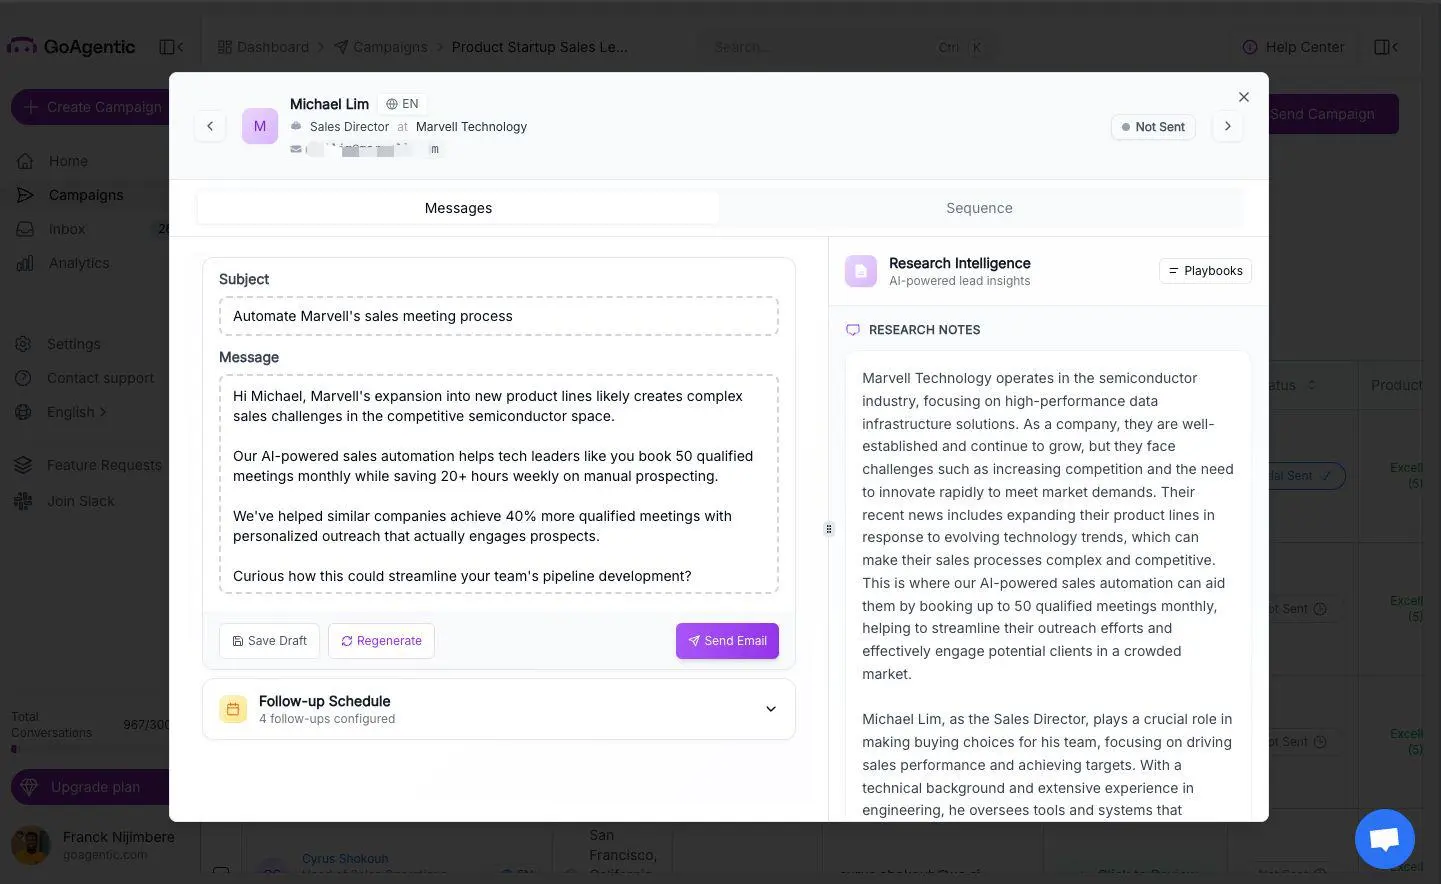Click the Help Center question icon

1250,47
